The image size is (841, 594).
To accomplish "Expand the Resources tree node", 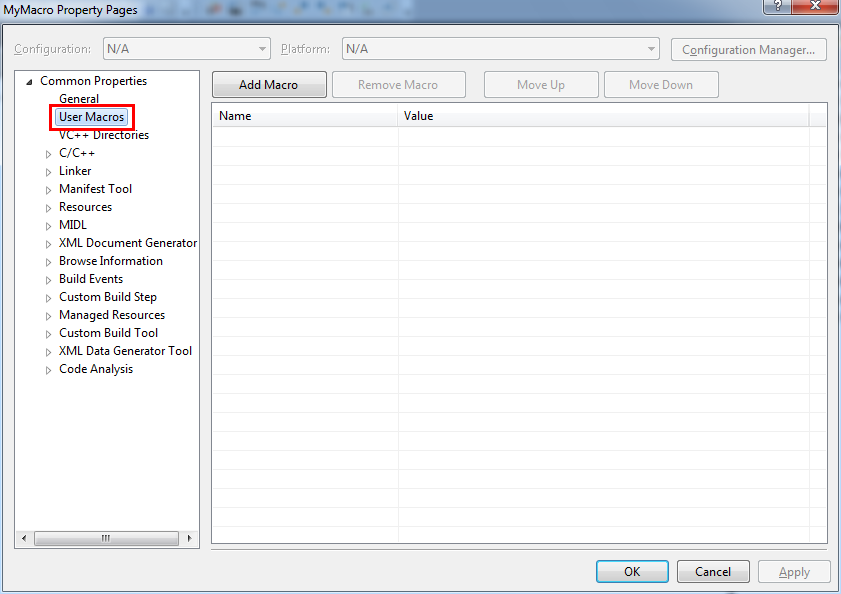I will click(48, 208).
